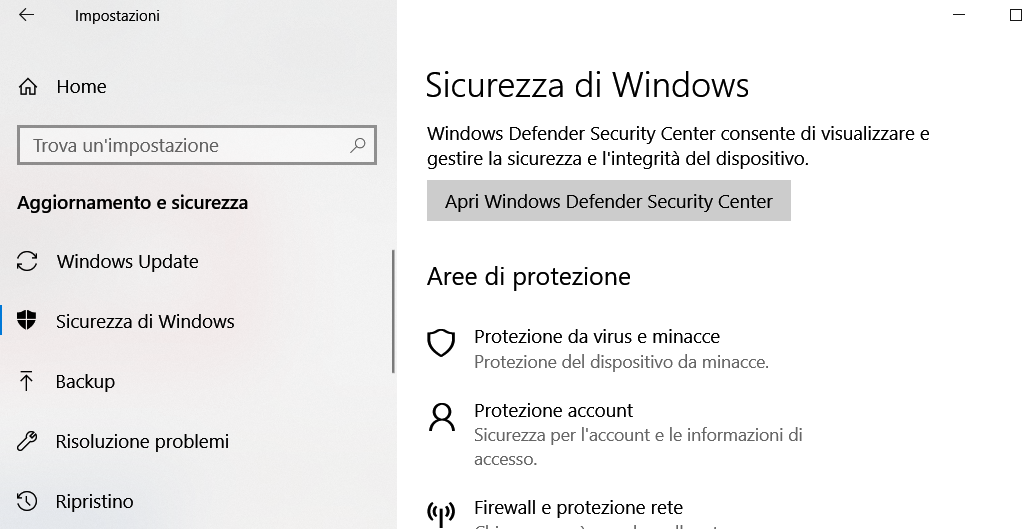Viewport: 1024px width, 529px height.
Task: Focus the Trova un'impostazione search field
Action: [x=197, y=145]
